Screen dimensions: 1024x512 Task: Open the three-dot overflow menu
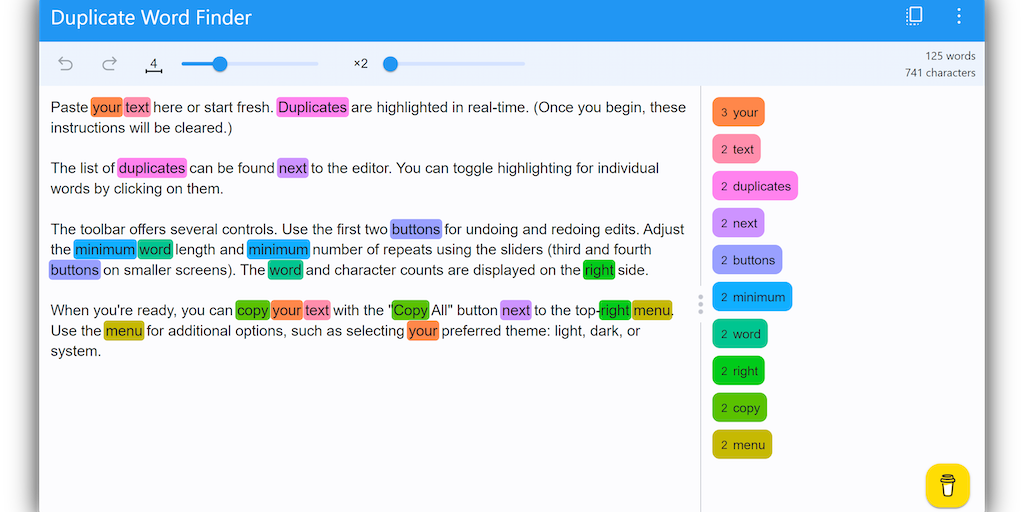tap(959, 16)
